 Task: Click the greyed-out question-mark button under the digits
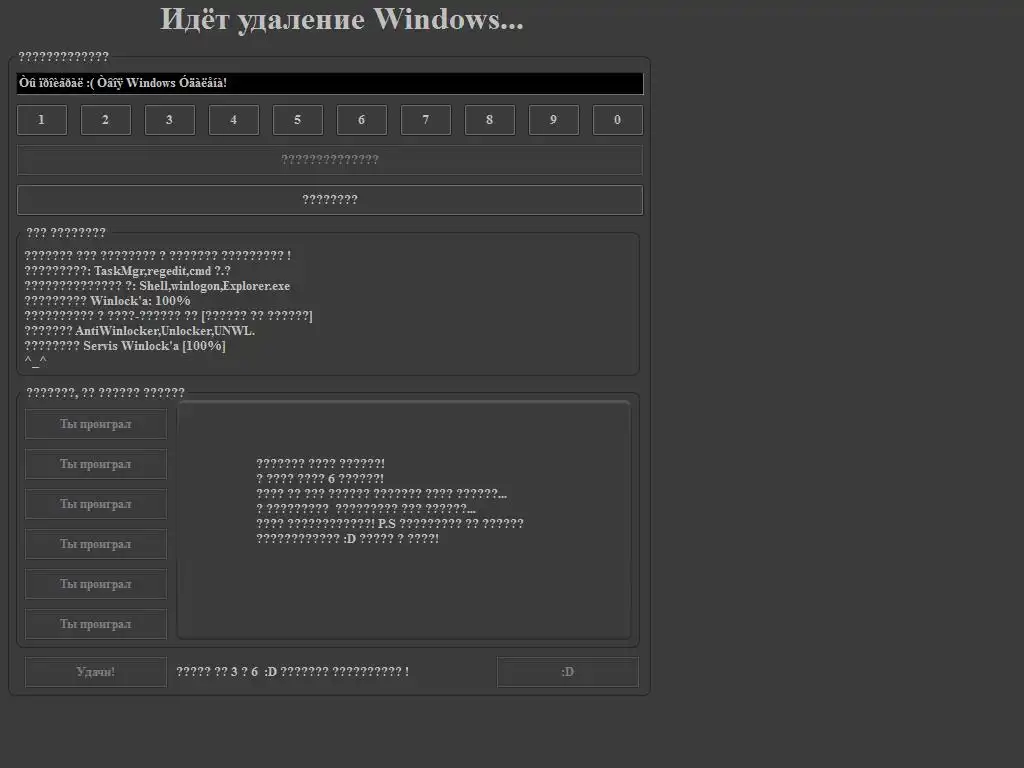coord(330,160)
